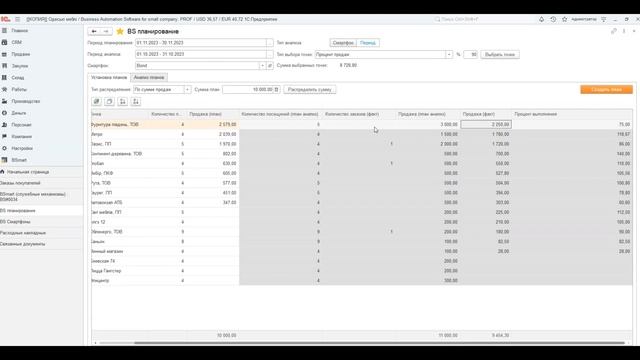Open the Склад section in sidebar
This screenshot has height=360, width=640.
point(18,78)
